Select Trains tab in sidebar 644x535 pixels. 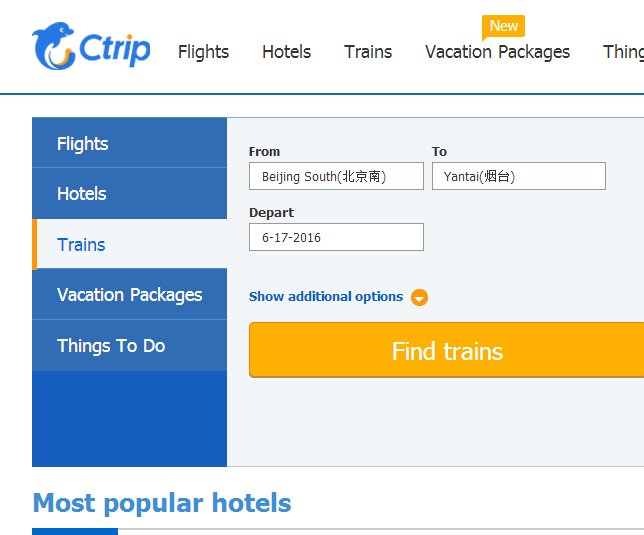[129, 244]
